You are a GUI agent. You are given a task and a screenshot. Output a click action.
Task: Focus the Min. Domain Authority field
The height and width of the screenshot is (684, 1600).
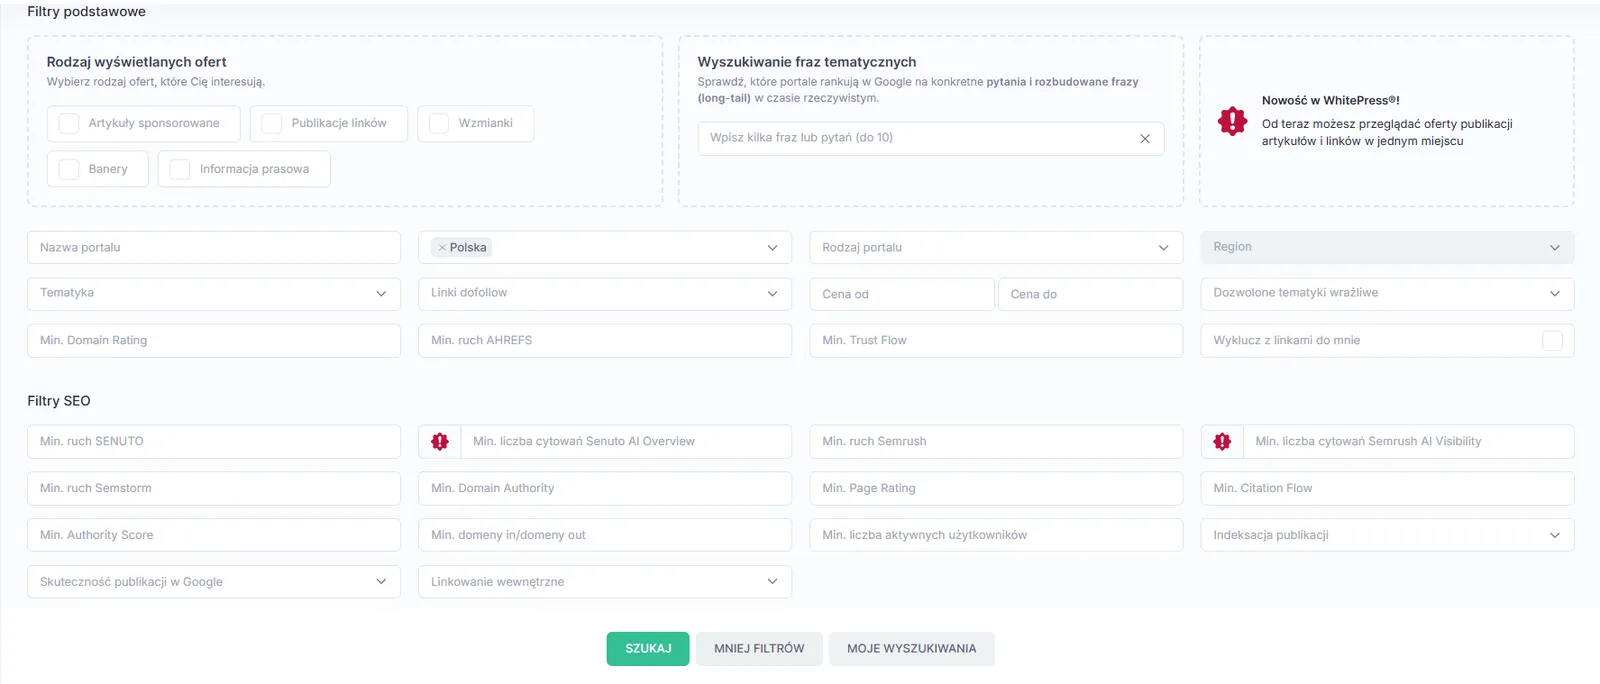pos(605,488)
